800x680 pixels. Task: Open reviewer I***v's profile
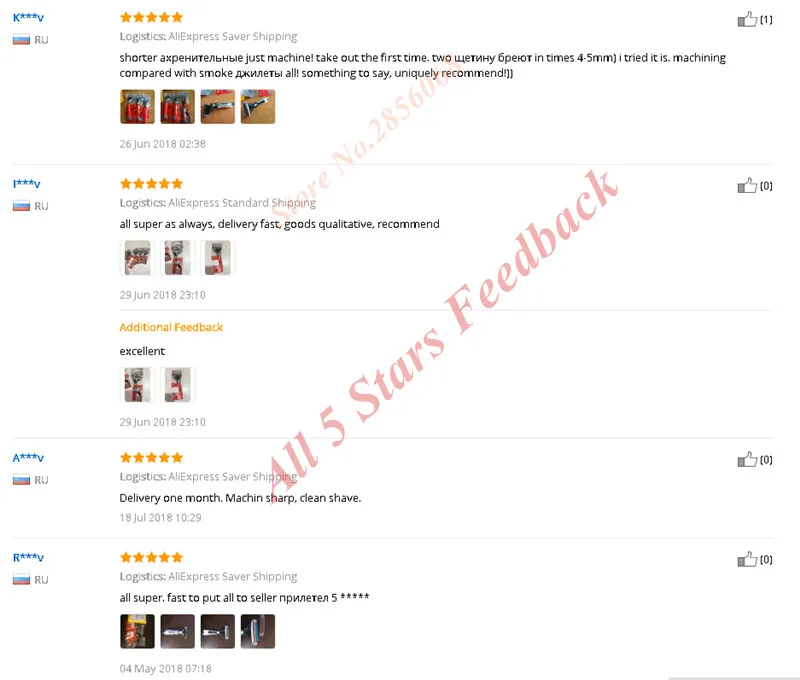tap(27, 184)
